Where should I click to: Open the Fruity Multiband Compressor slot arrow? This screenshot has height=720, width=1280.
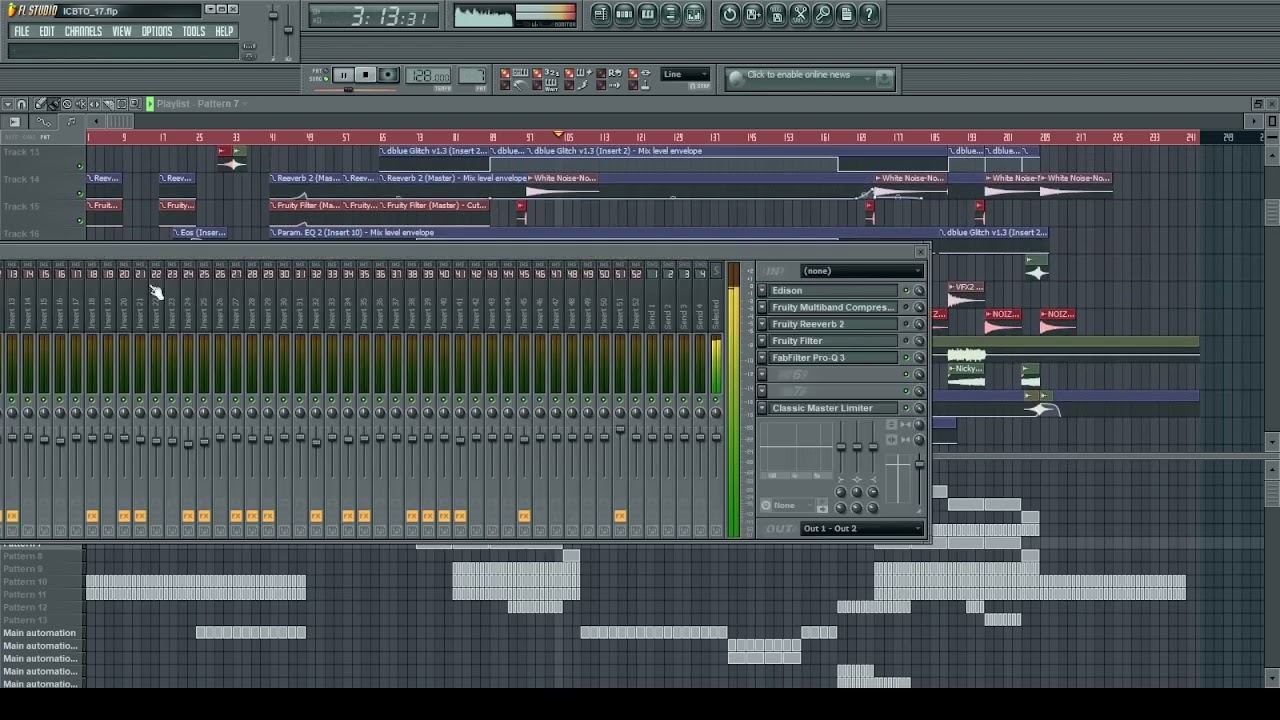point(762,308)
